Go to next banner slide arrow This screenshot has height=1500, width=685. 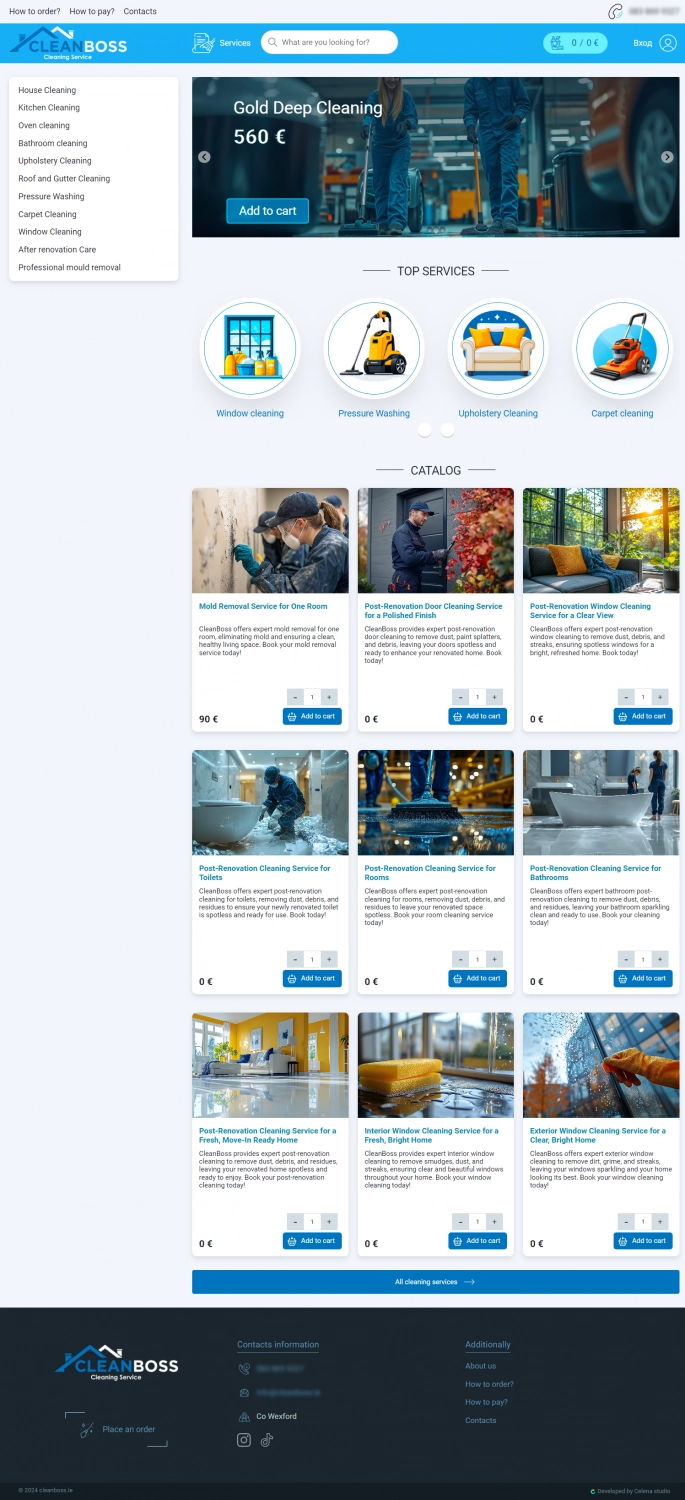tap(667, 157)
